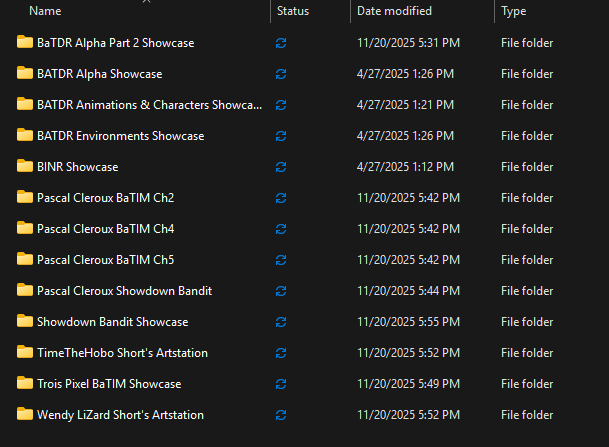Select the Showdown Bandit Showcase folder name
The image size is (609, 447).
click(113, 322)
